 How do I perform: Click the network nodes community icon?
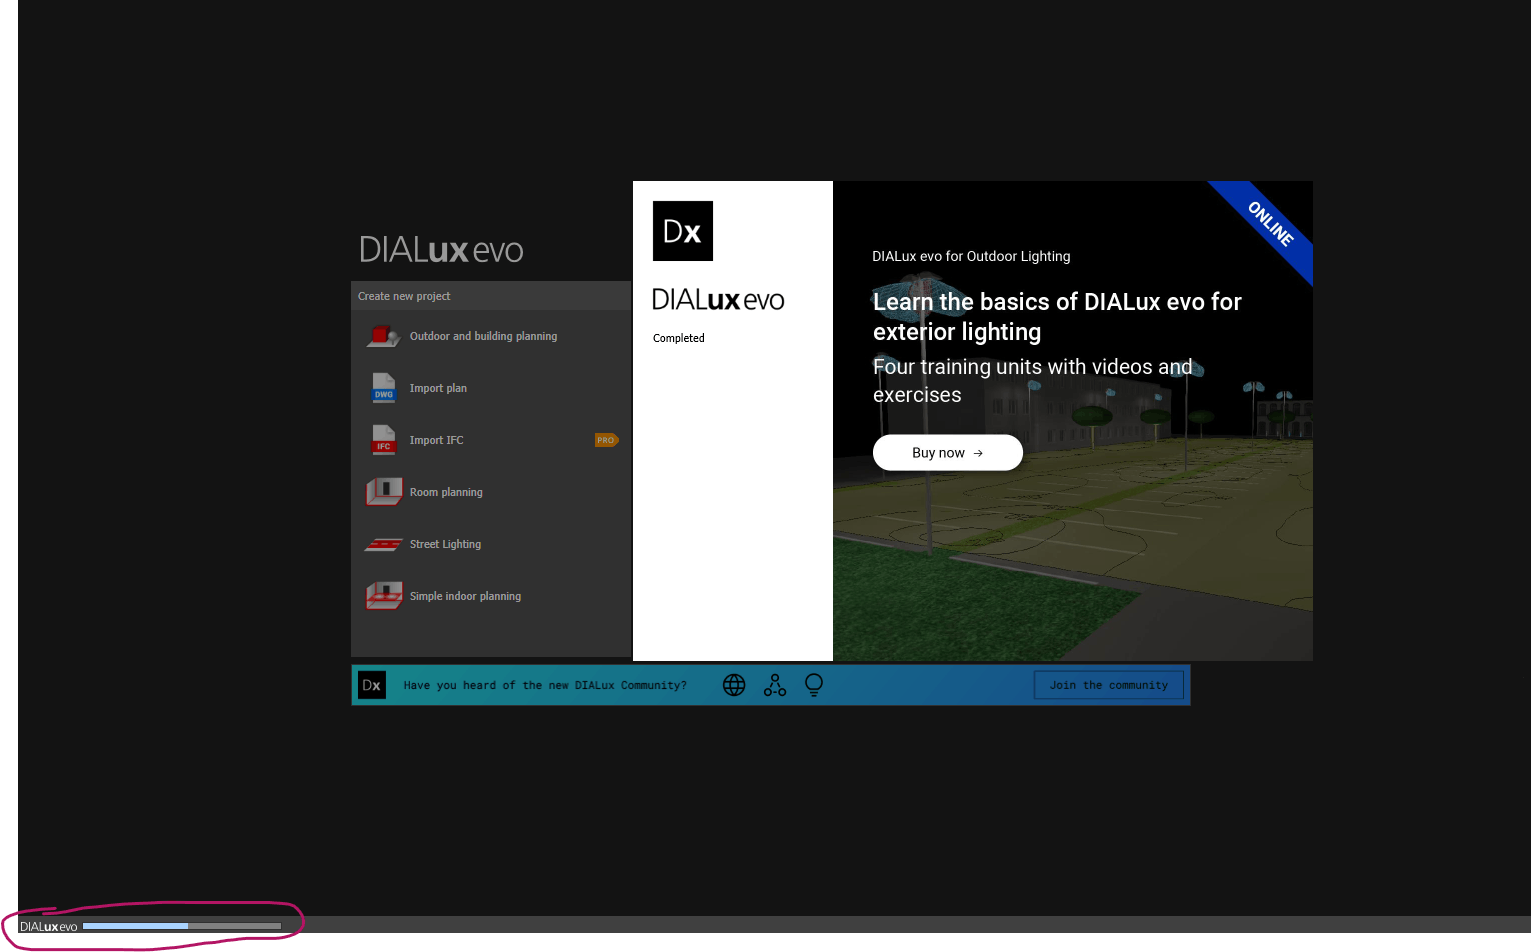pyautogui.click(x=774, y=684)
